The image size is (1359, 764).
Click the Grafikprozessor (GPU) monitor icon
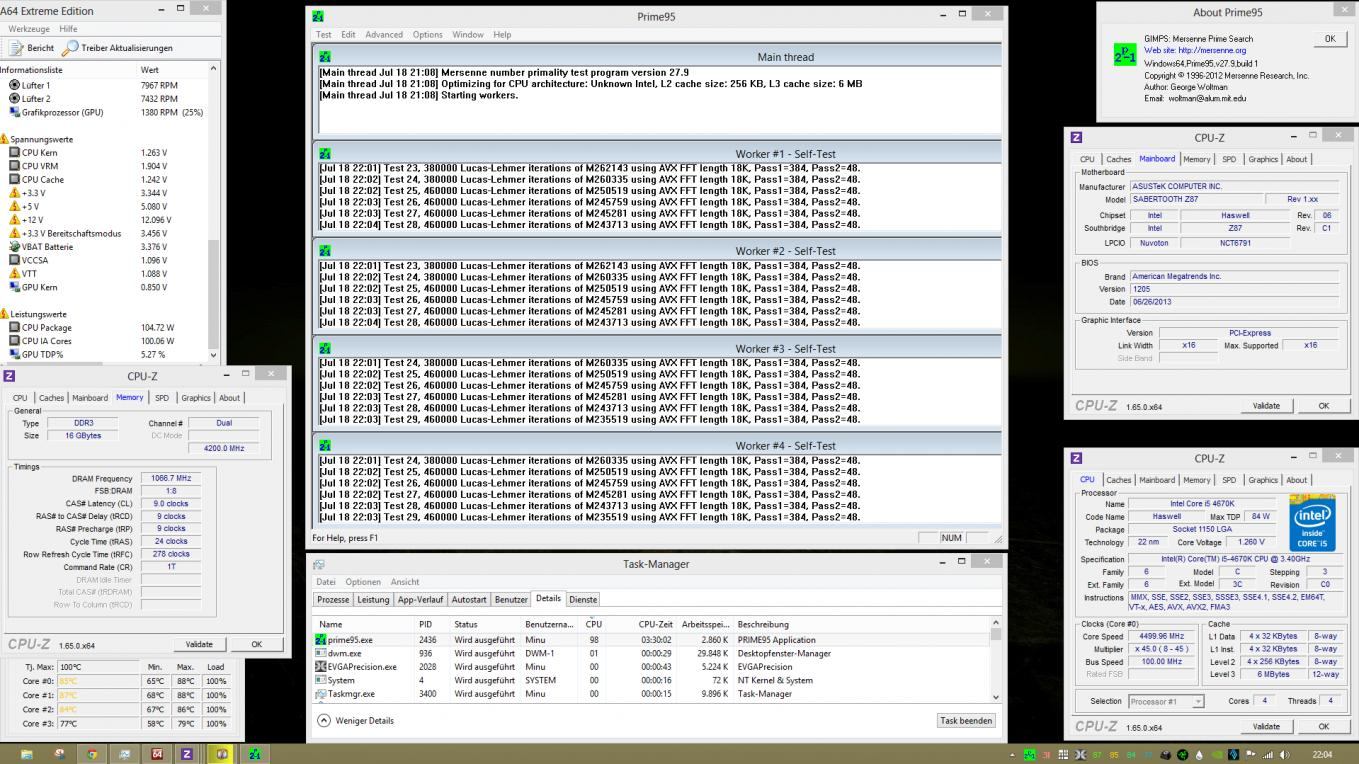15,112
